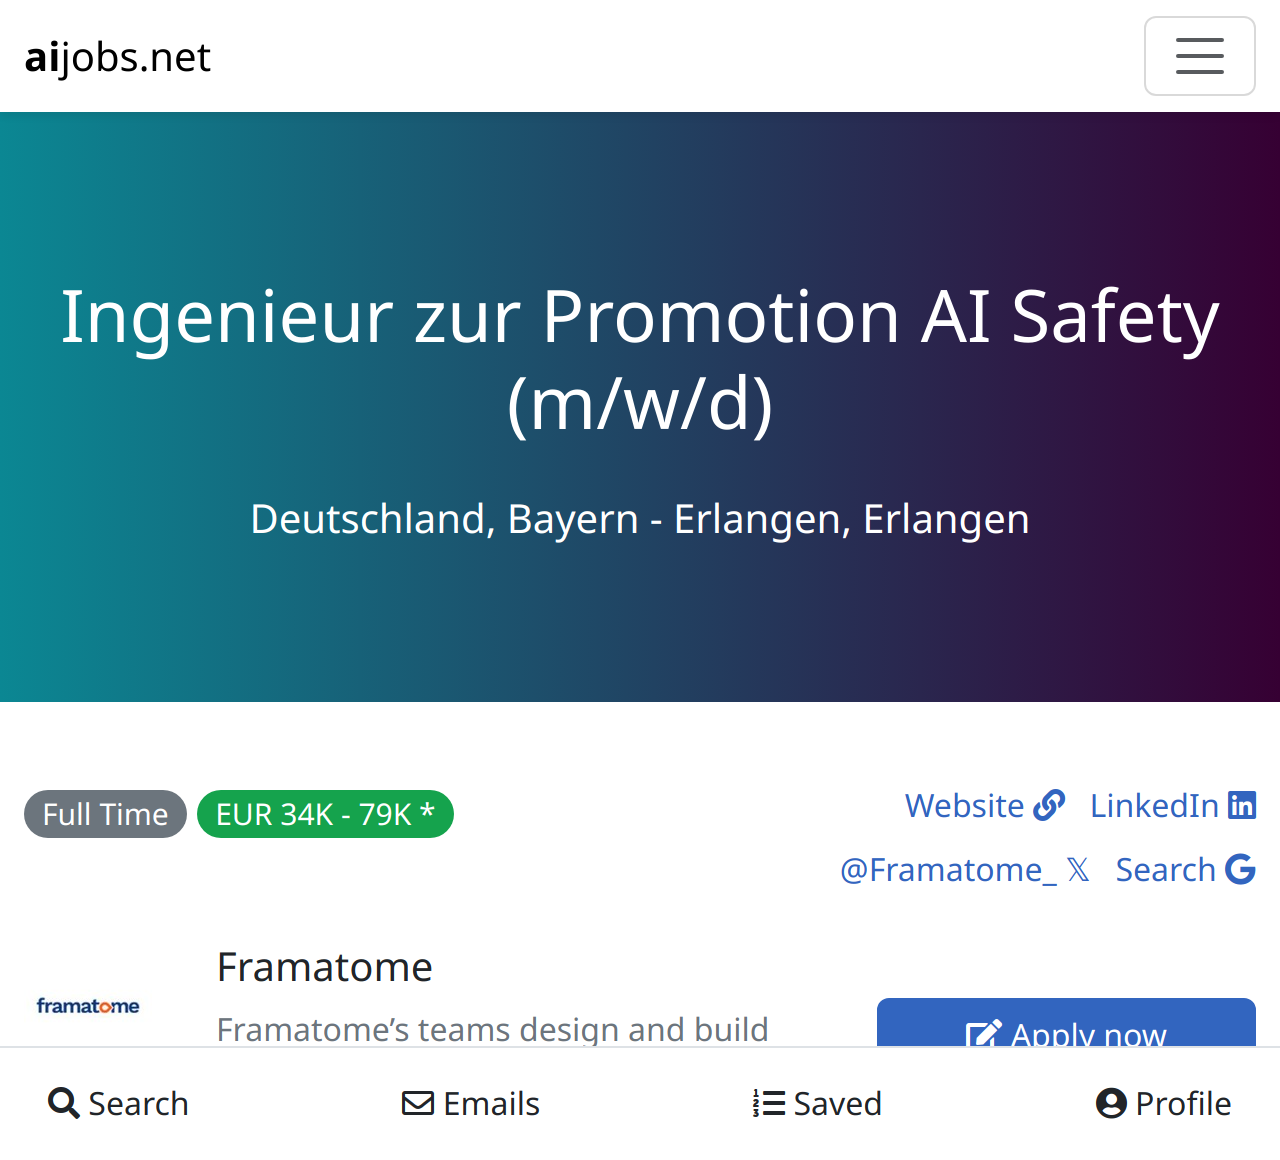Click the framatome company logo
This screenshot has height=1160, width=1280.
point(88,1006)
